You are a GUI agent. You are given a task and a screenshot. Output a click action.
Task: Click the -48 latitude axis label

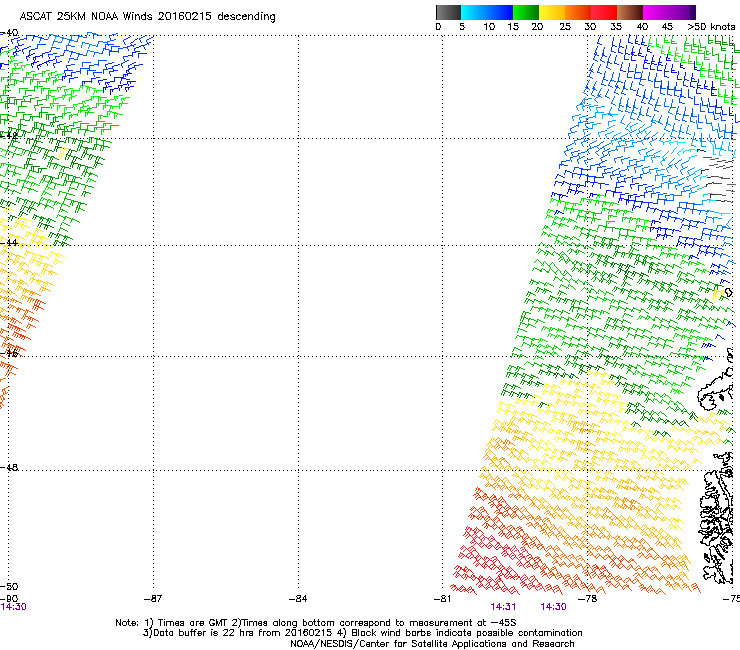(x=9, y=467)
